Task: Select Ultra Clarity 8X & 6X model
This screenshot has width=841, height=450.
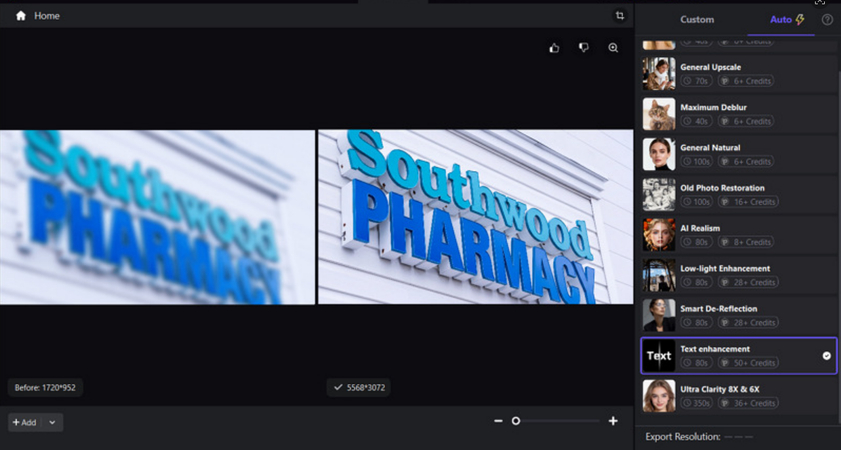Action: (x=739, y=396)
